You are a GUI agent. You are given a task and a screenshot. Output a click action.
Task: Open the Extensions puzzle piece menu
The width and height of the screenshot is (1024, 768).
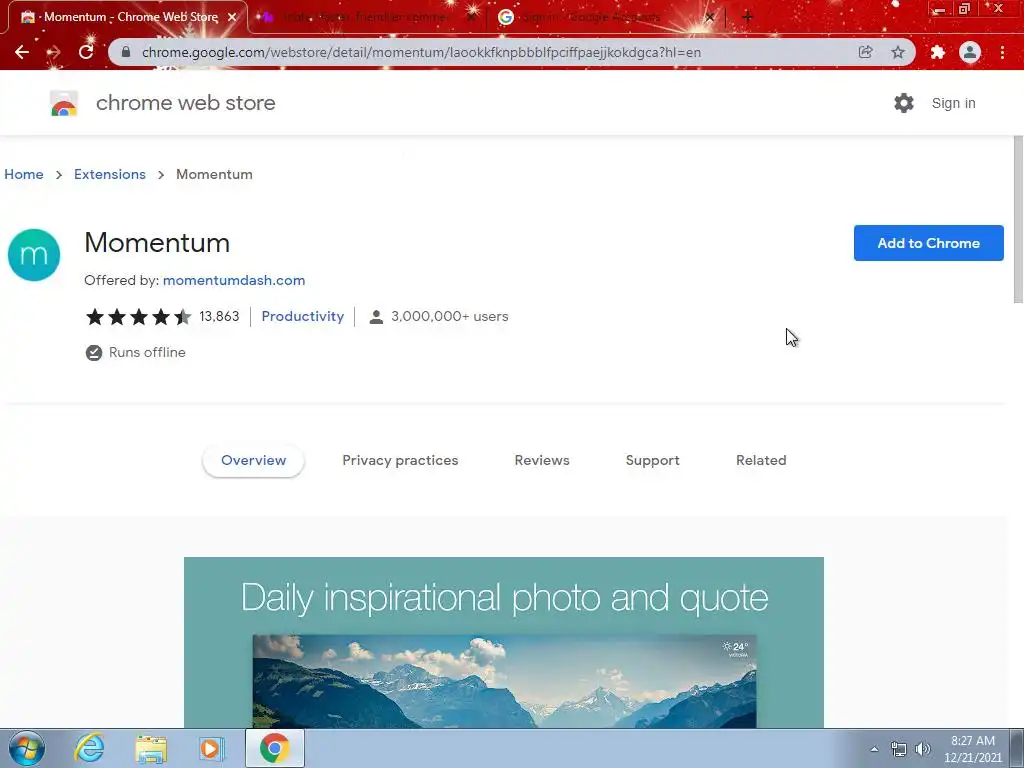(938, 52)
